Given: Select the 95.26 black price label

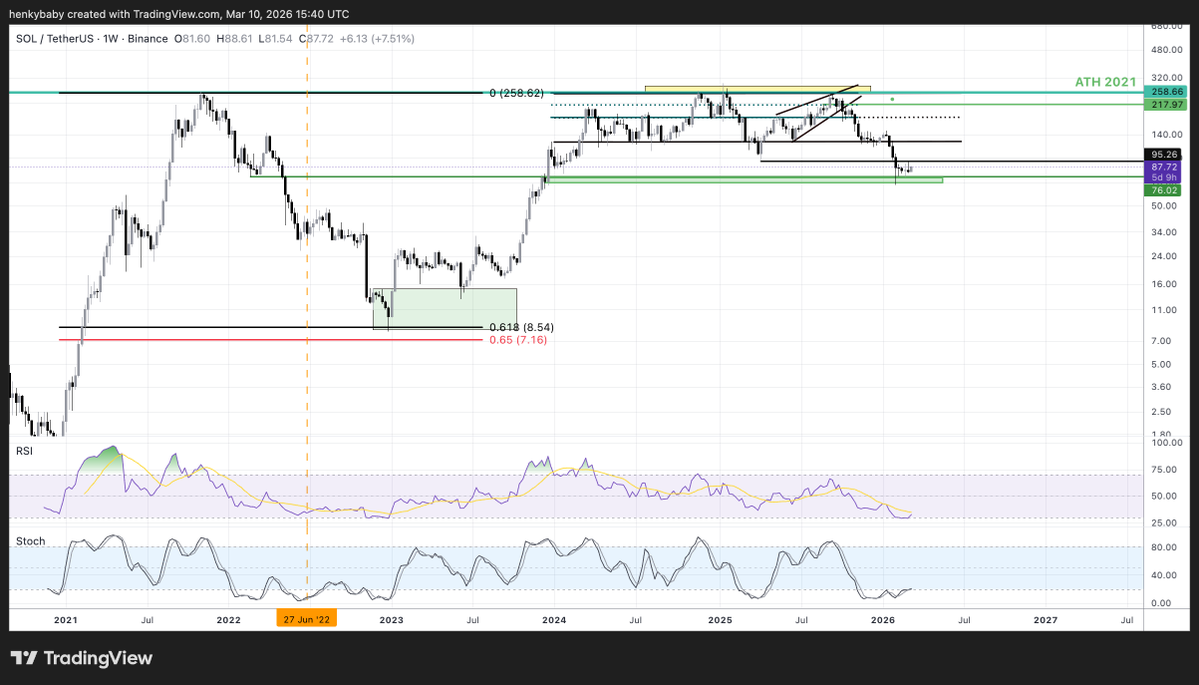Looking at the screenshot, I should coord(1163,154).
